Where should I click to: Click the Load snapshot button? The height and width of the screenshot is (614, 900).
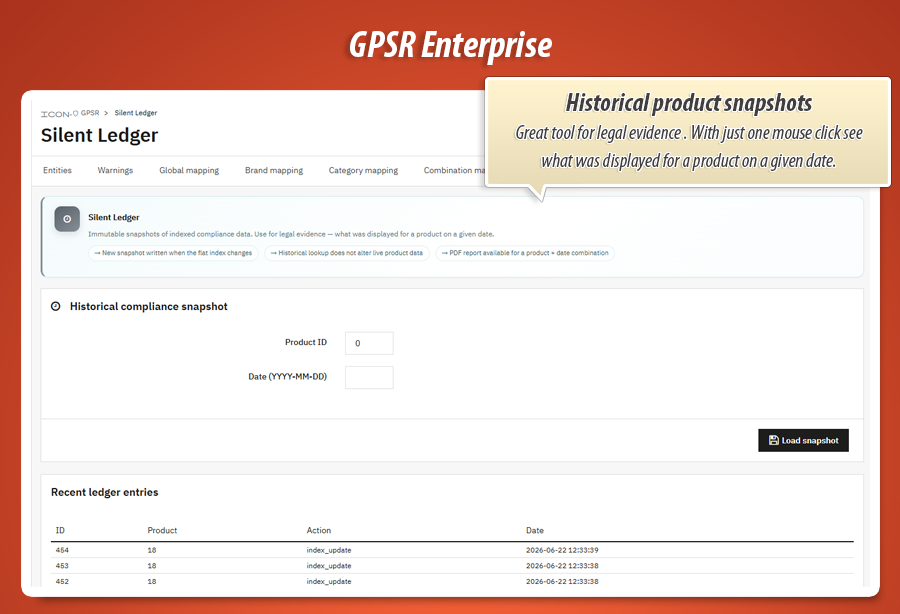[803, 440]
